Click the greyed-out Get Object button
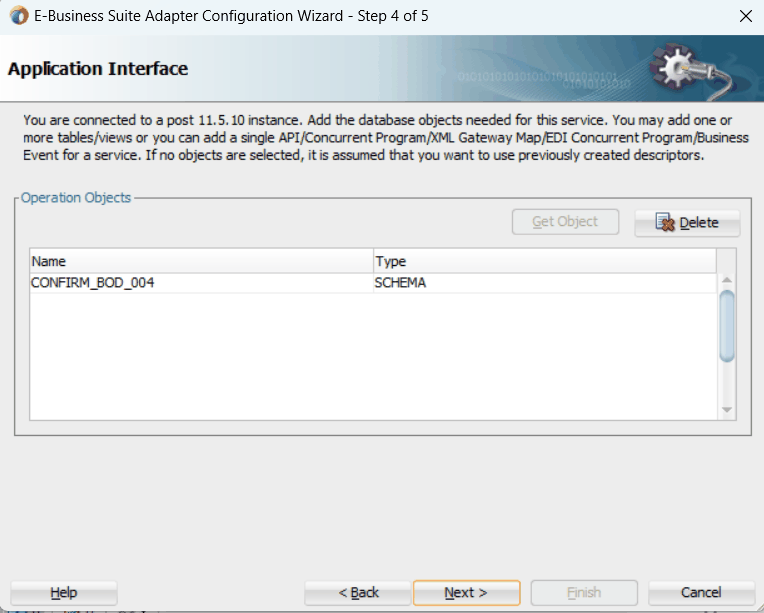The height and width of the screenshot is (613, 764). (x=565, y=222)
